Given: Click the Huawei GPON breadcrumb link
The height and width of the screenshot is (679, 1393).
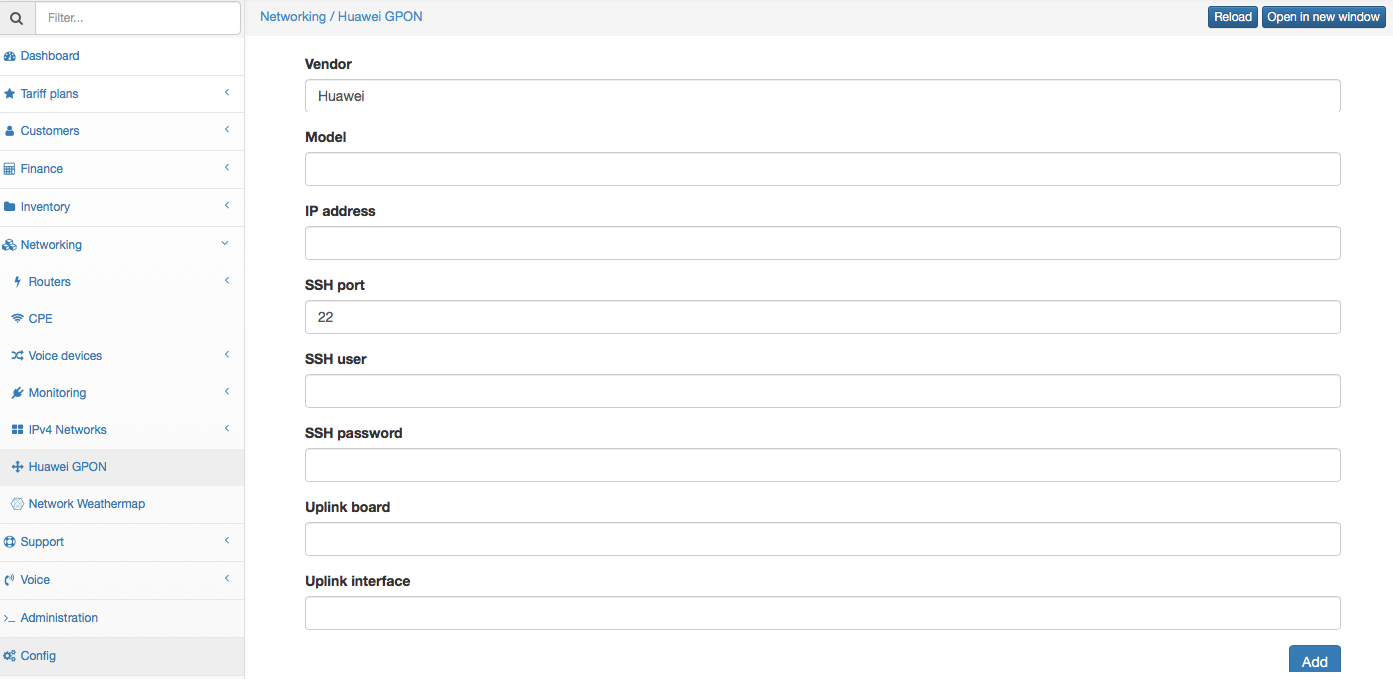Looking at the screenshot, I should click(380, 17).
